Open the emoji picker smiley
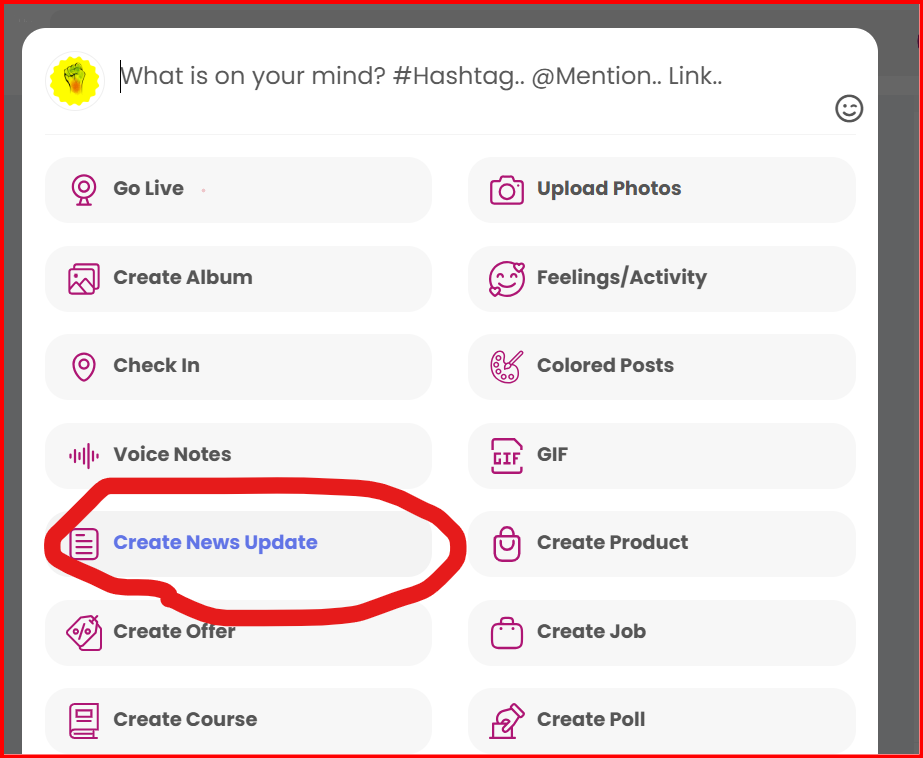 [849, 109]
